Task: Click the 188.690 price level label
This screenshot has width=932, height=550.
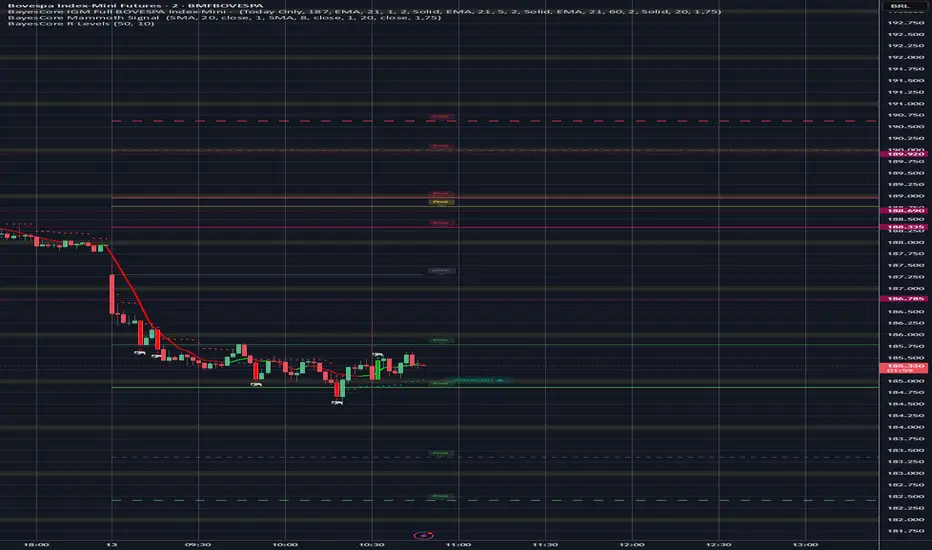Action: pyautogui.click(x=905, y=210)
